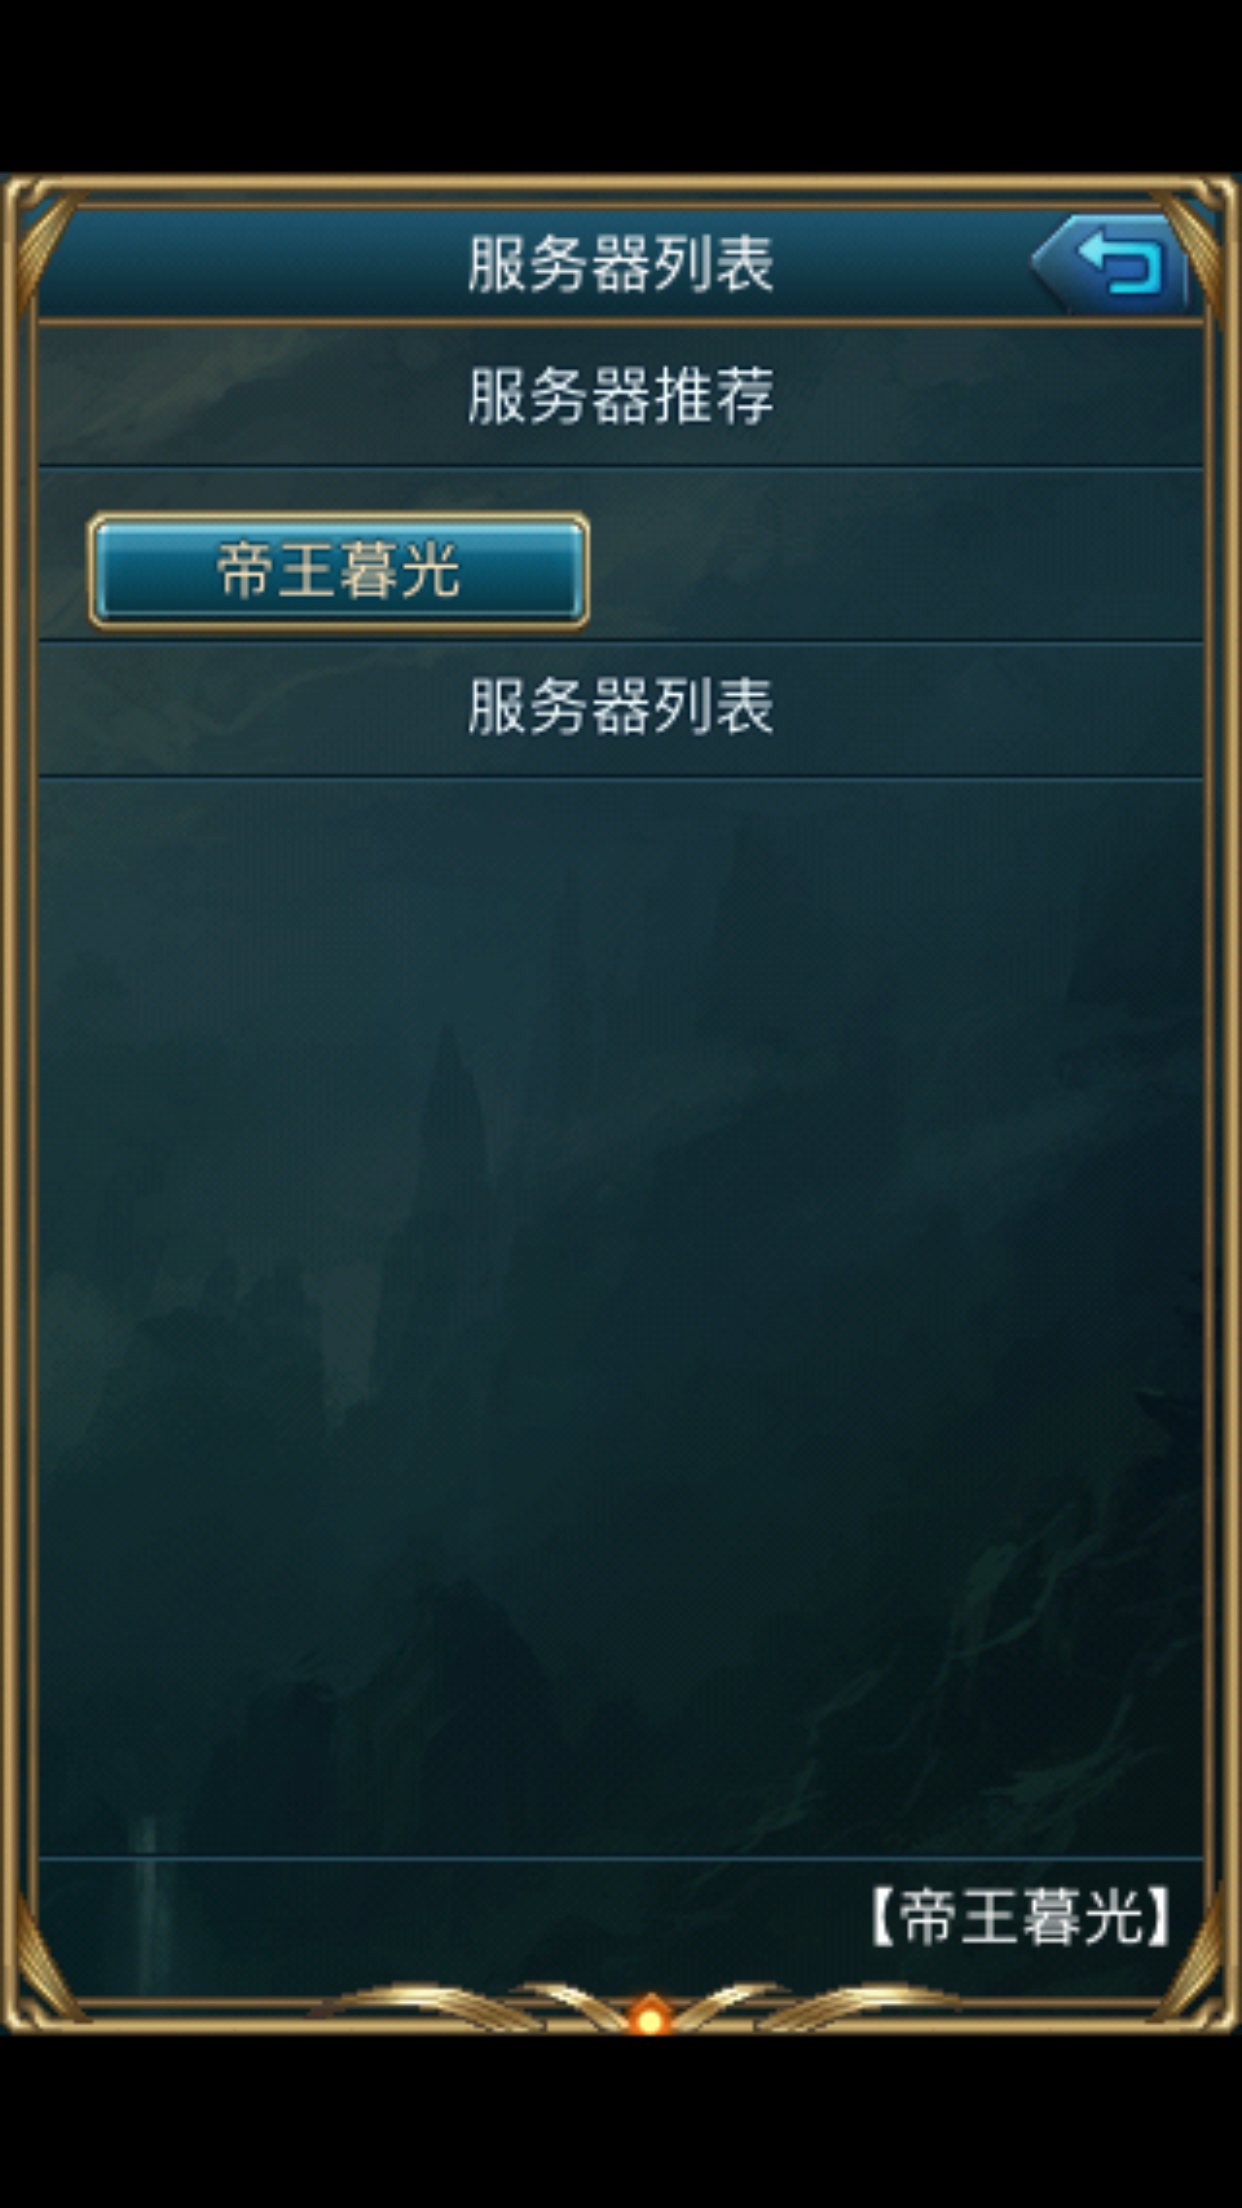Click the right golden frame border
Screen dimensions: 1242x2208
pyautogui.click(x=1223, y=1100)
